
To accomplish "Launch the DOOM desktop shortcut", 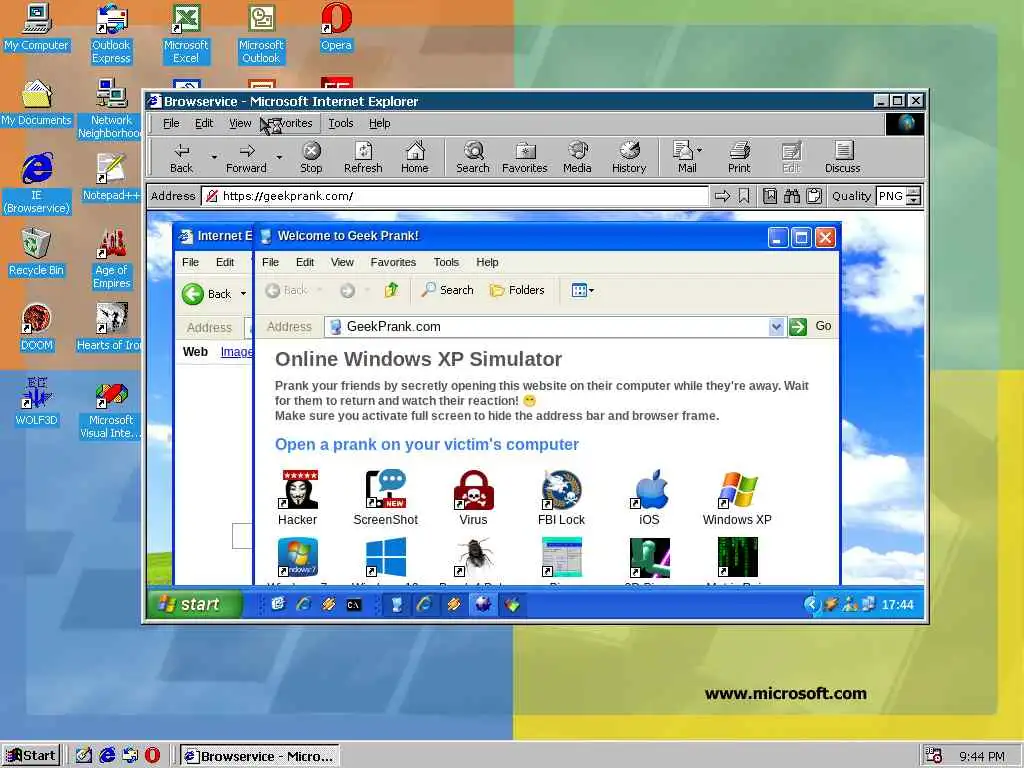I will [37, 328].
